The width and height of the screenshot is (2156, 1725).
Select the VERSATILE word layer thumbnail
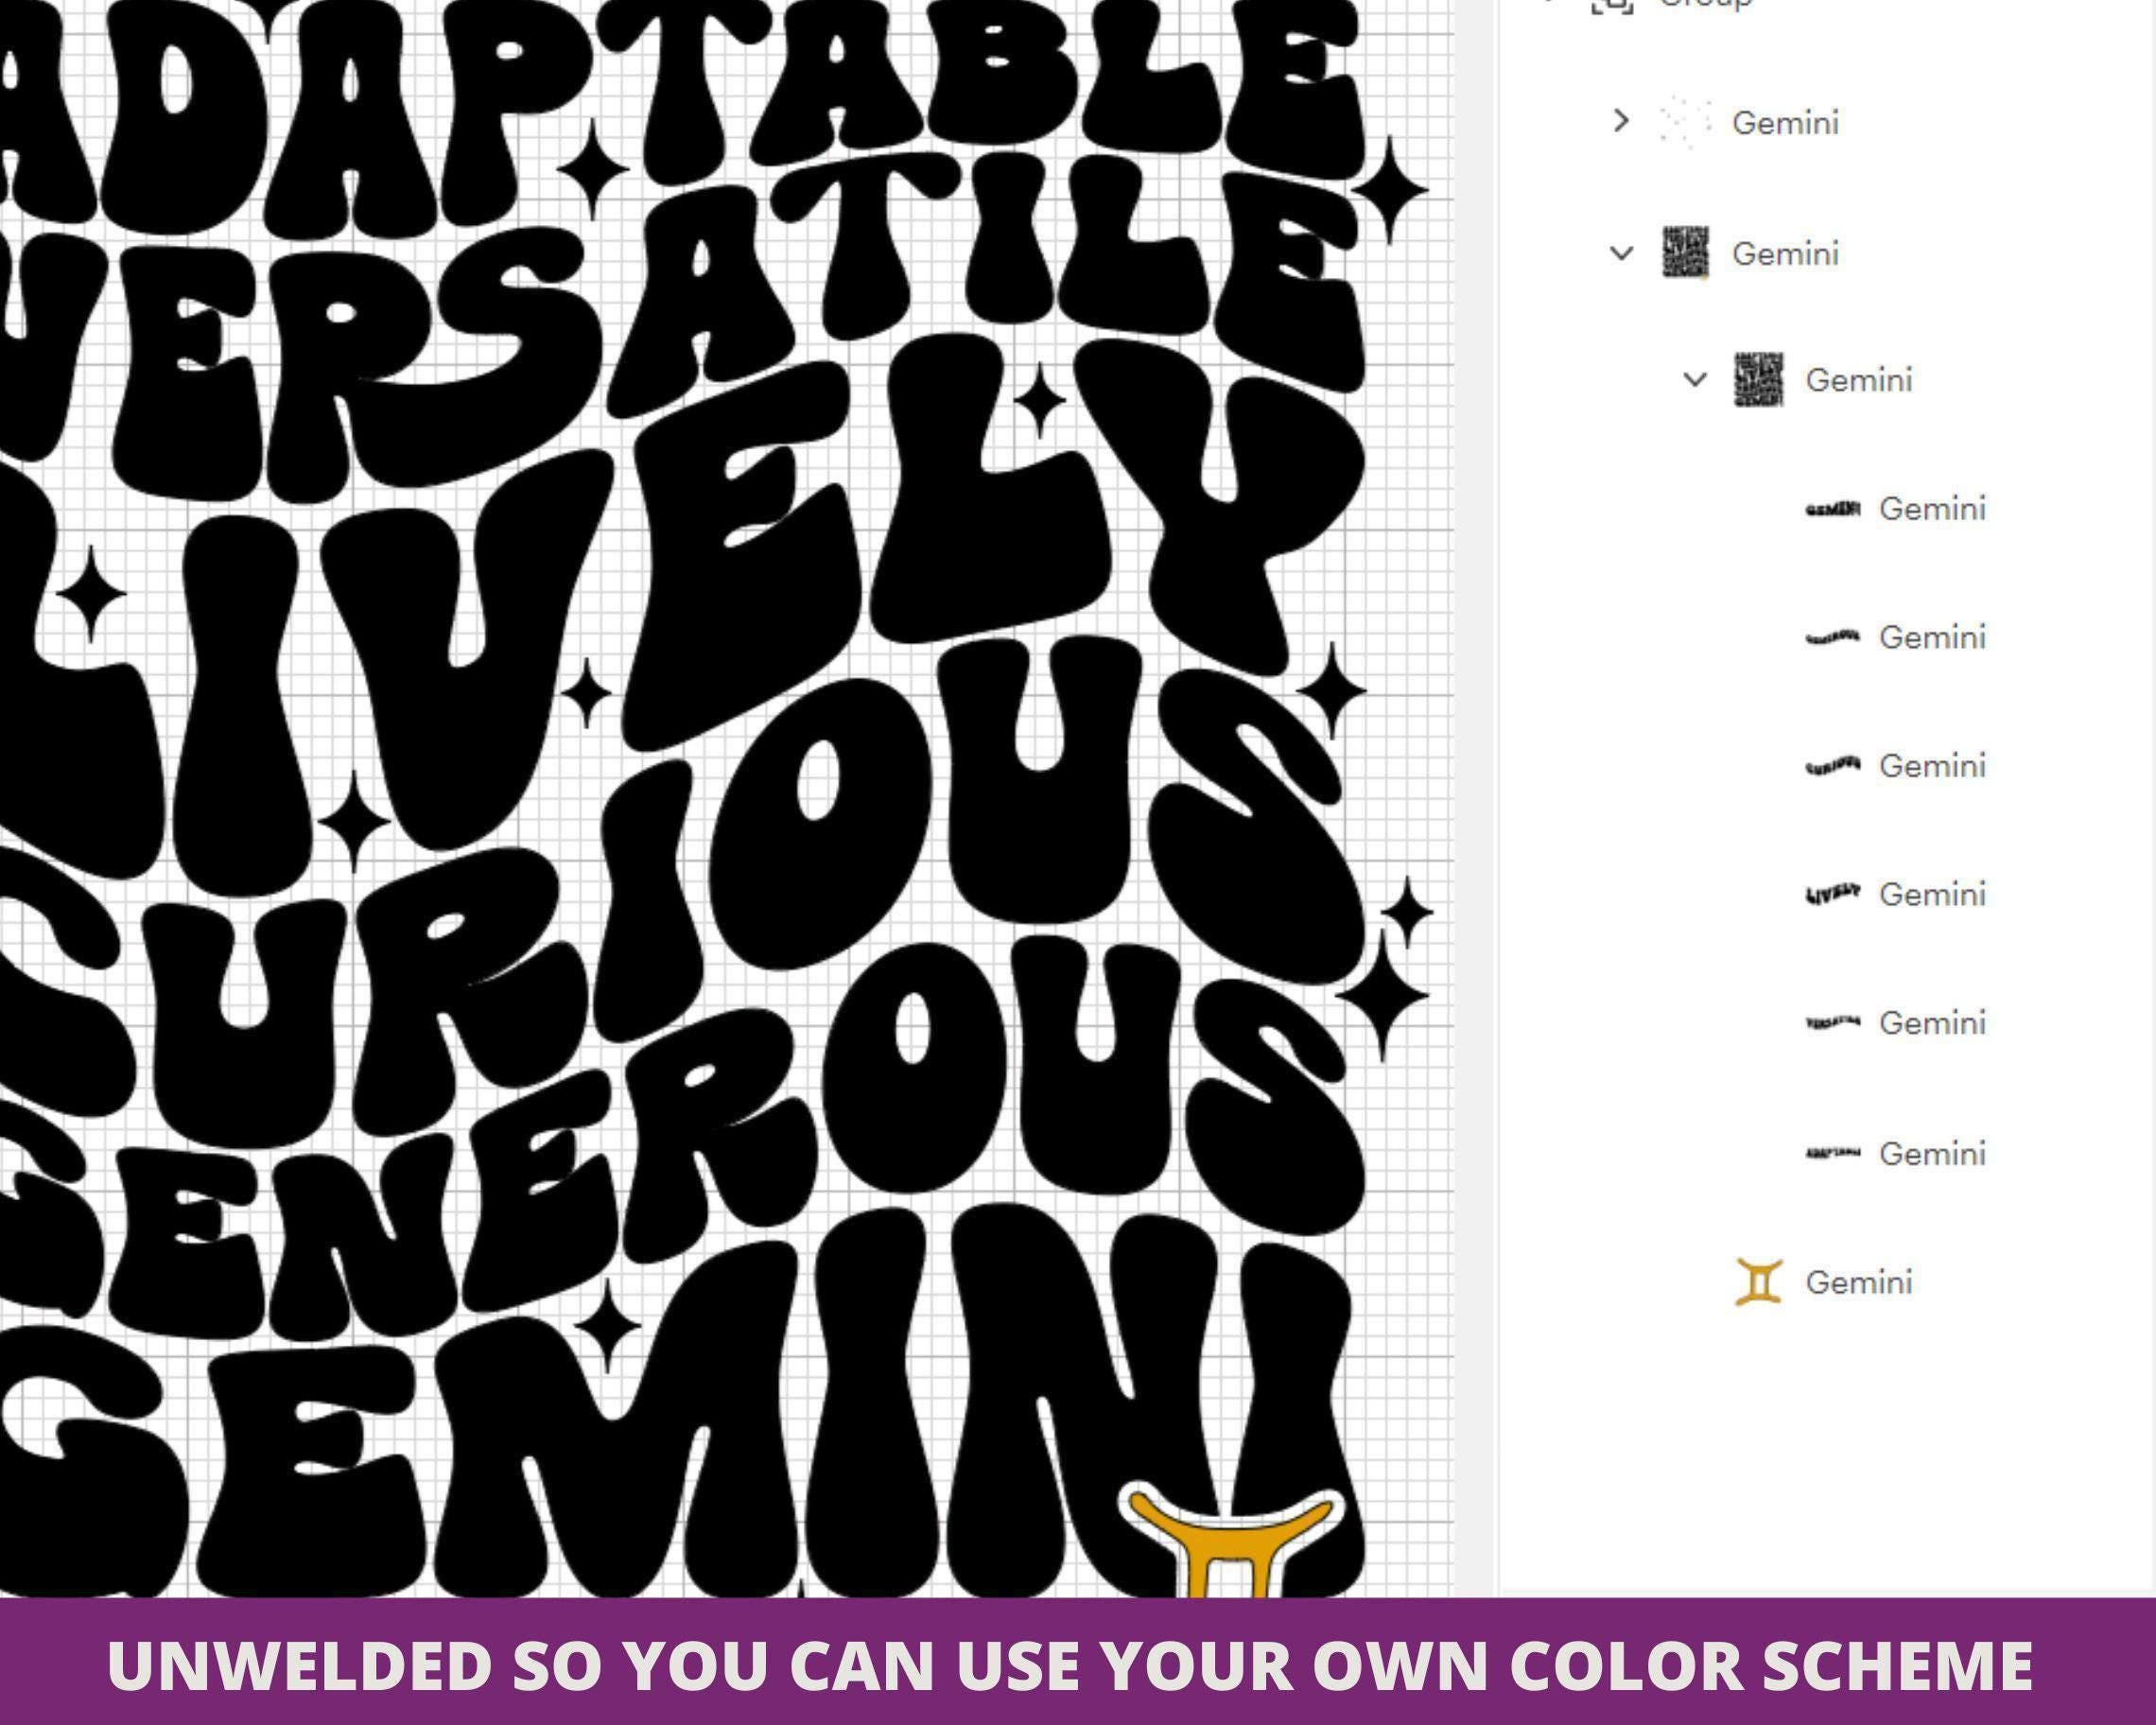point(1832,1022)
